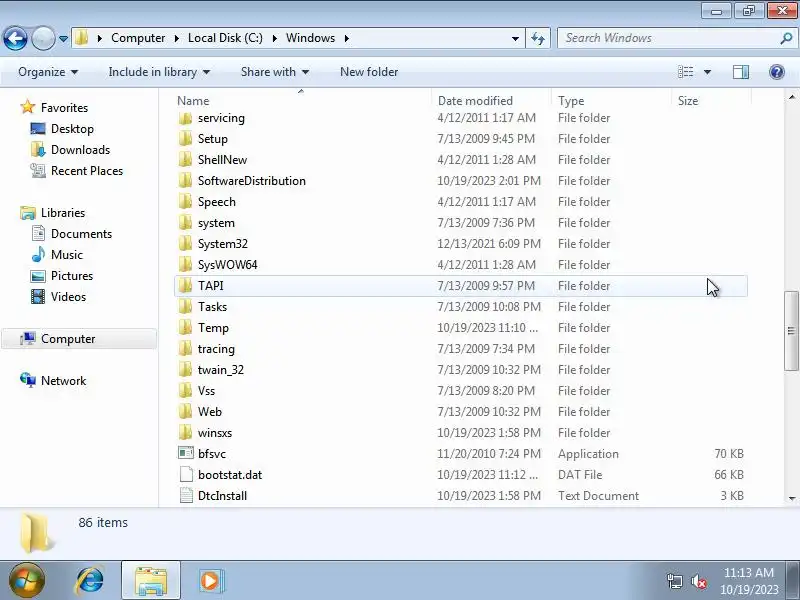
Task: Open the view options dropdown arrow
Action: pyautogui.click(x=707, y=72)
